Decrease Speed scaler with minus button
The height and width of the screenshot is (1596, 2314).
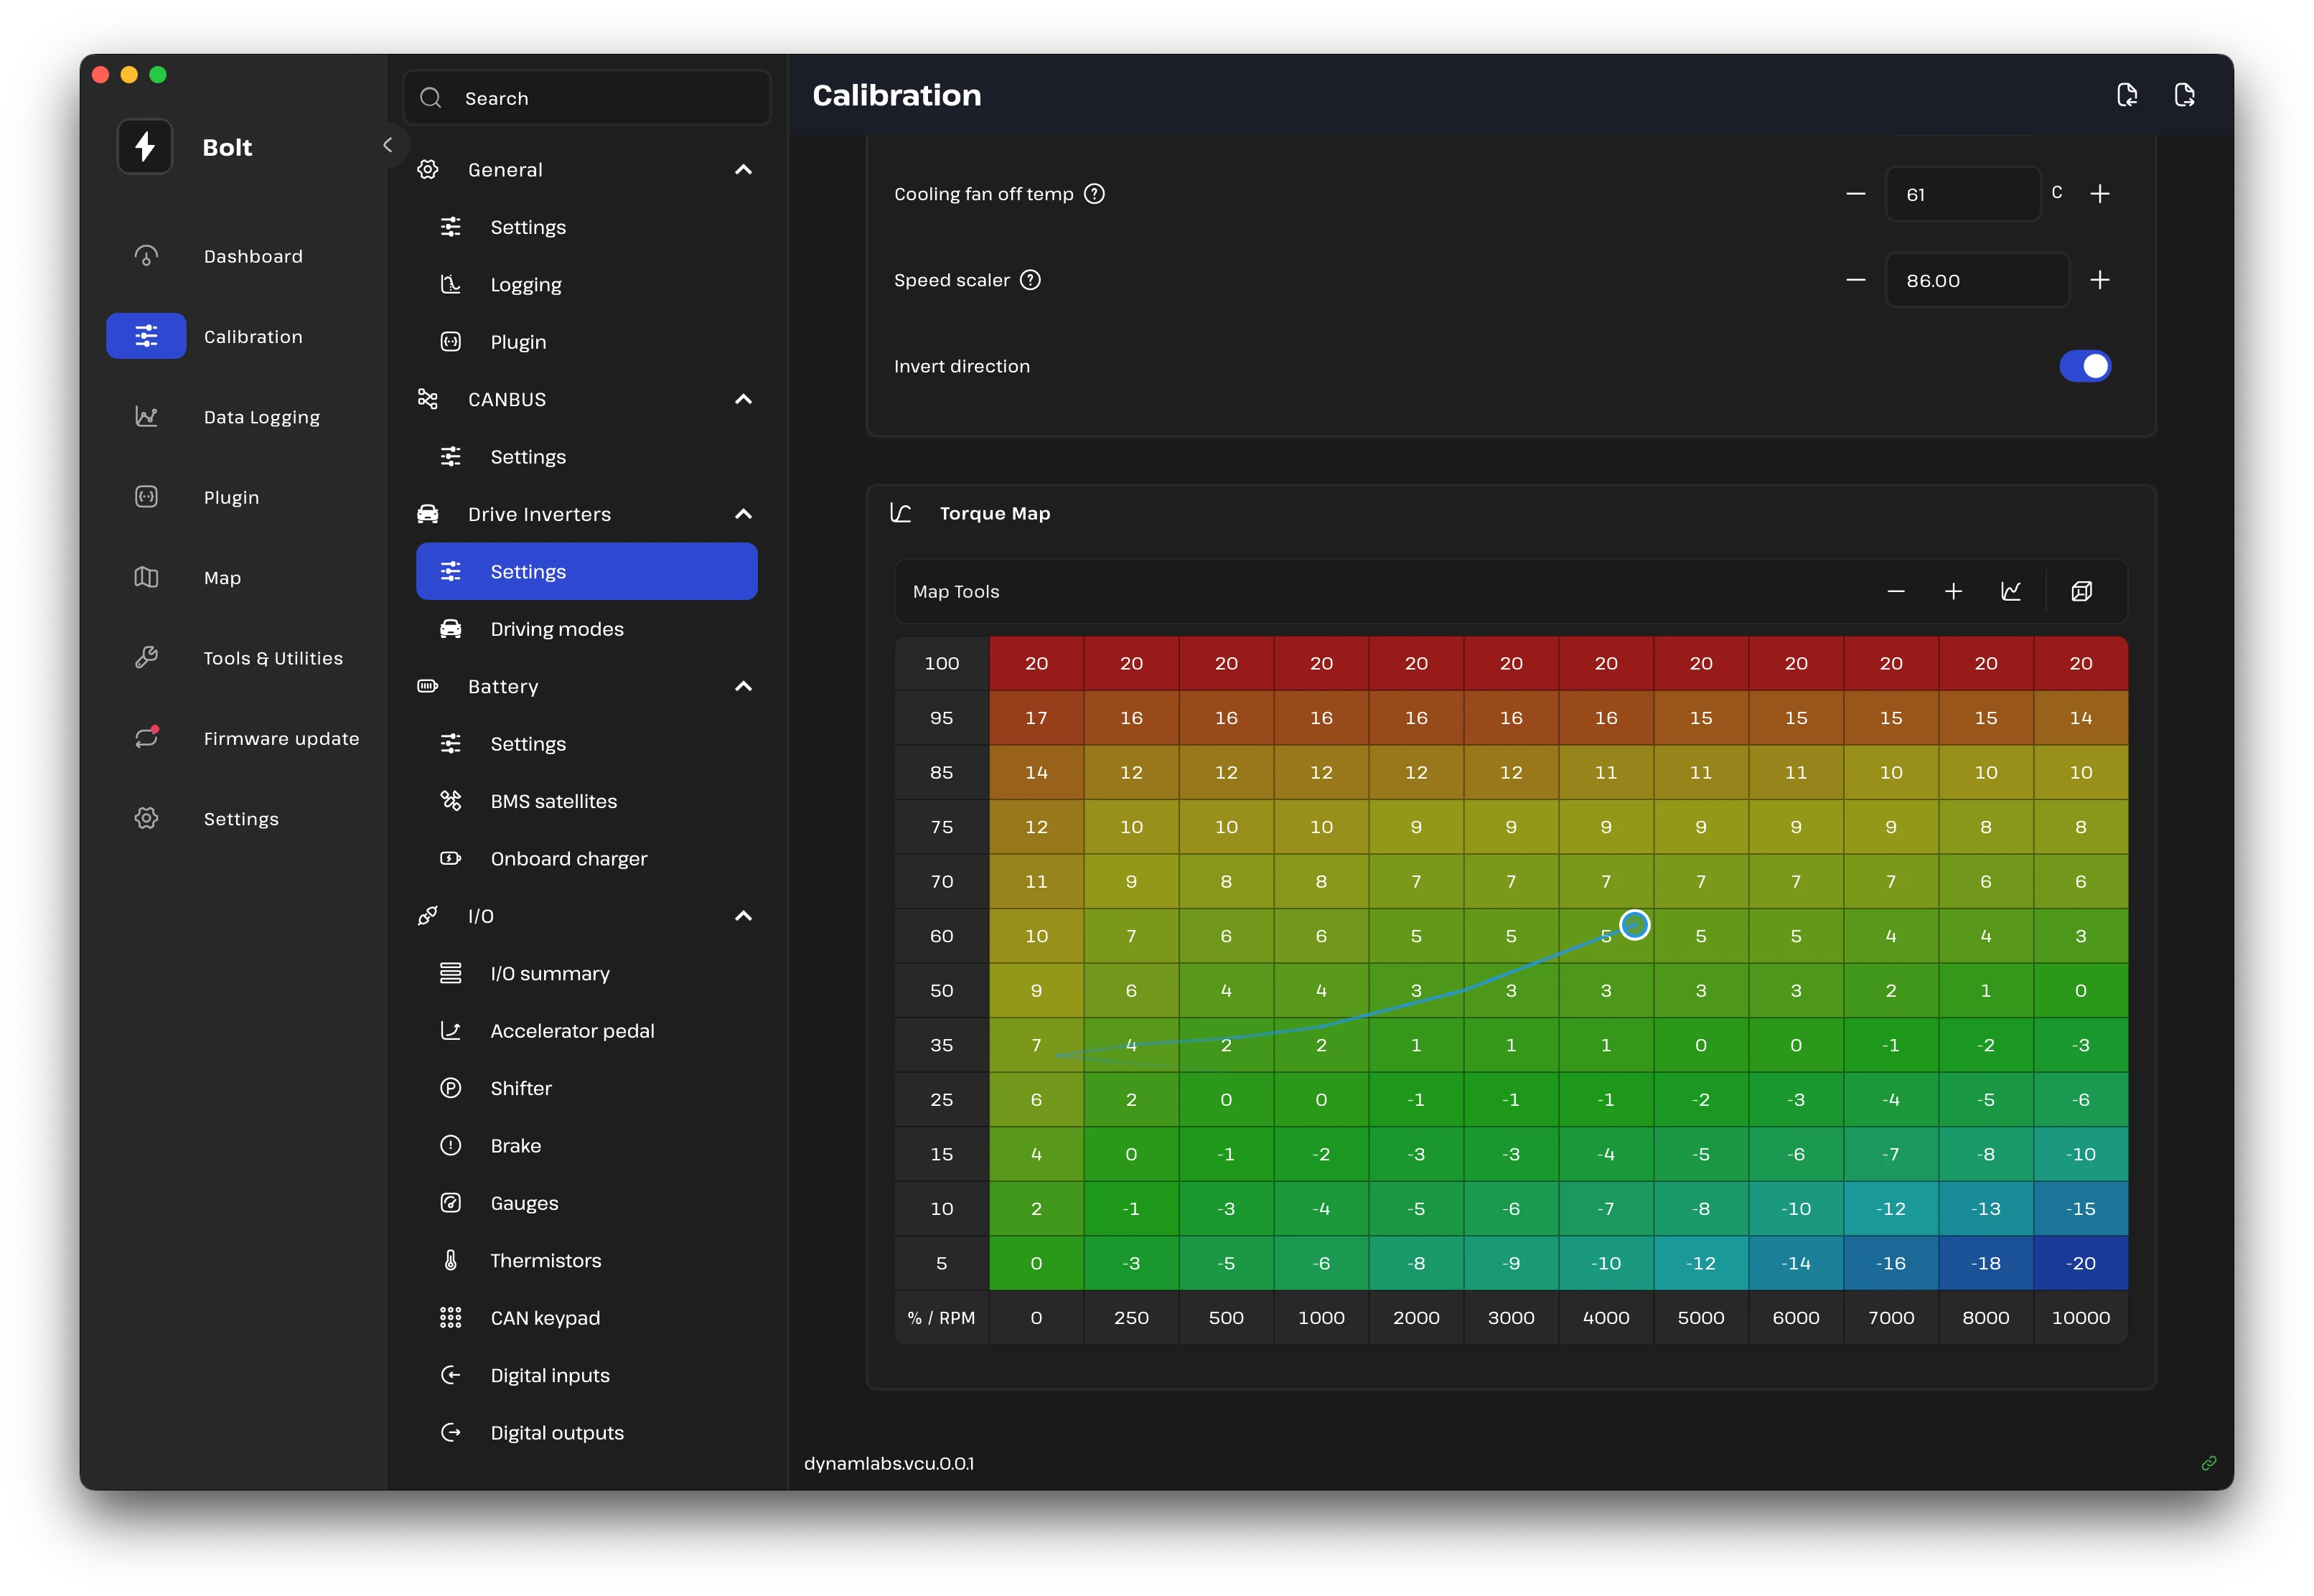click(1855, 280)
